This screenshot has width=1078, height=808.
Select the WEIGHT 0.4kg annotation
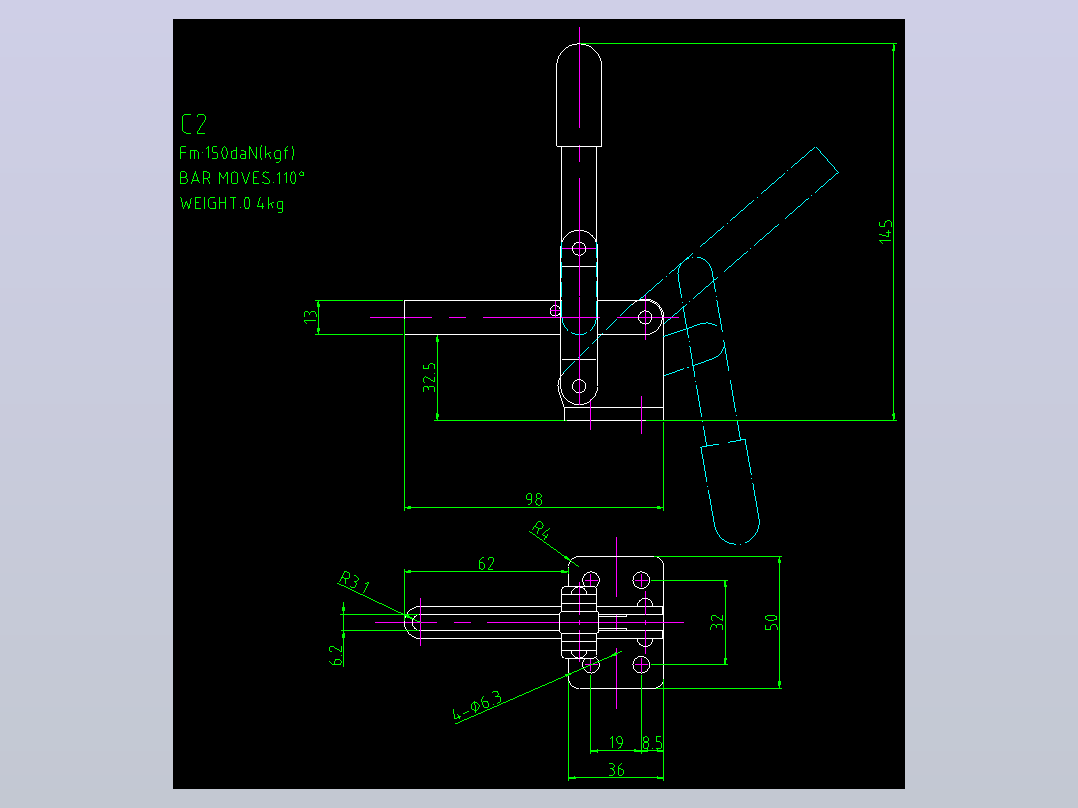(x=232, y=204)
